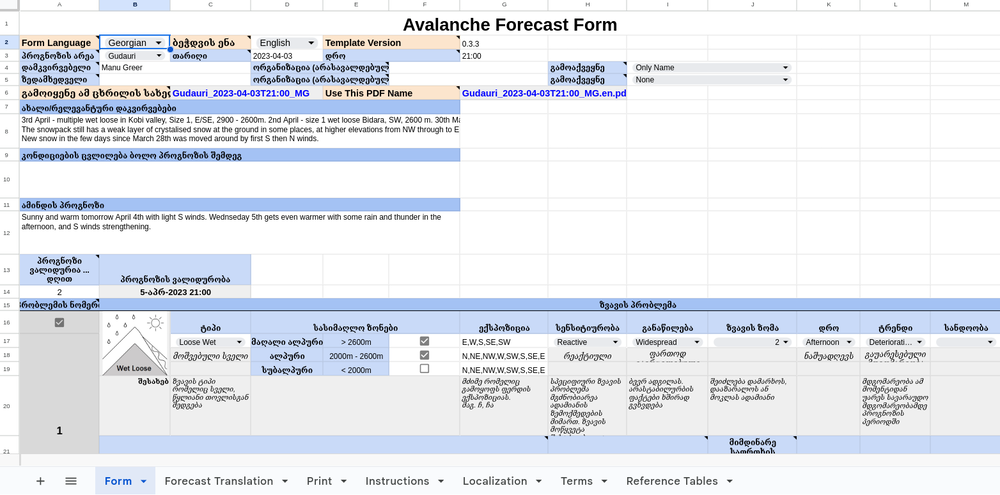Switch to the Form sheet tab

[118, 481]
